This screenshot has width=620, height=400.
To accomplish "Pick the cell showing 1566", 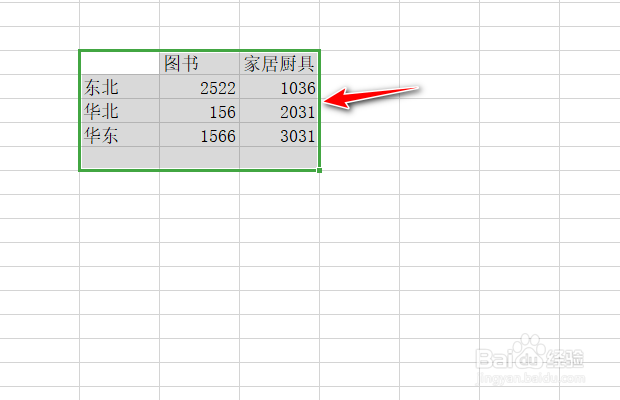I will [199, 135].
